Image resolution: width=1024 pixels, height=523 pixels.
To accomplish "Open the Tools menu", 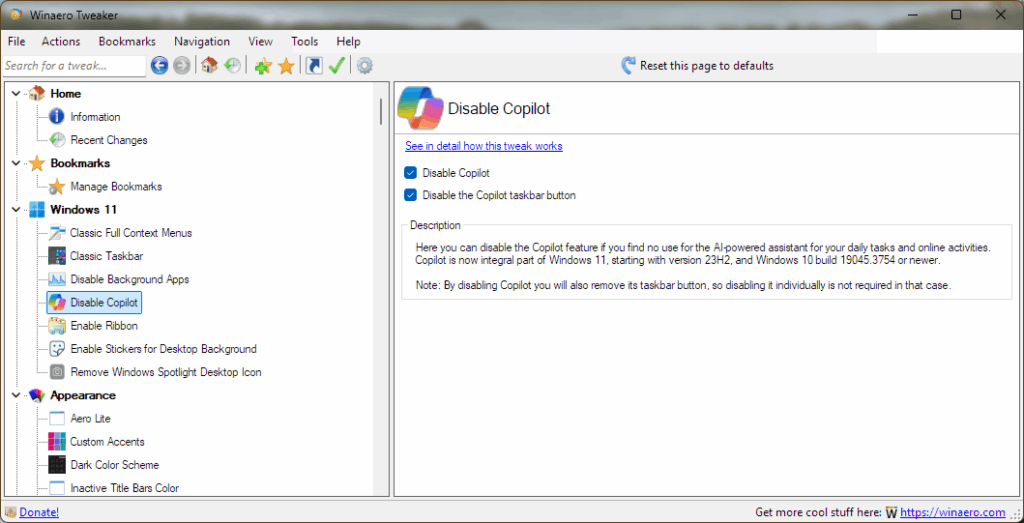I will pos(305,41).
